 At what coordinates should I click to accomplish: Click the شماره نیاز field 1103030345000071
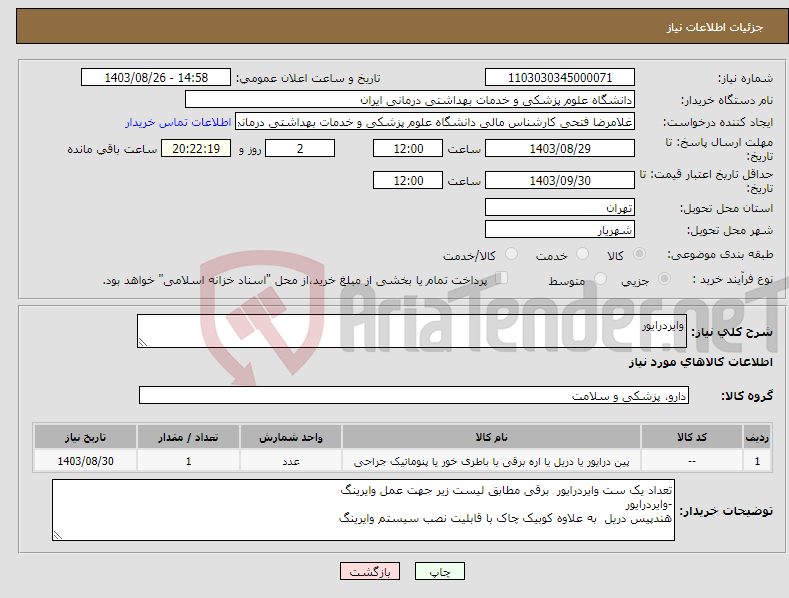560,78
